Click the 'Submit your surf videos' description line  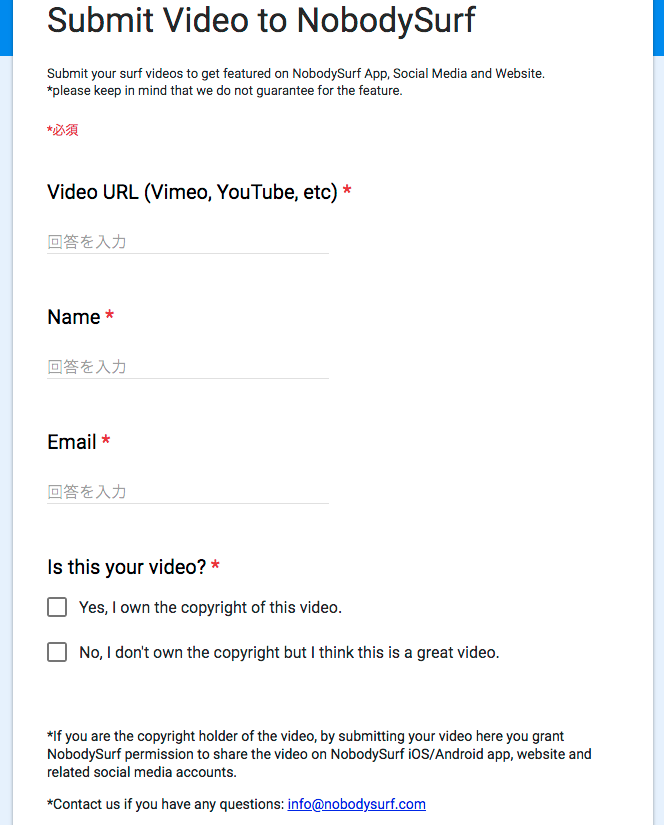pyautogui.click(x=296, y=74)
